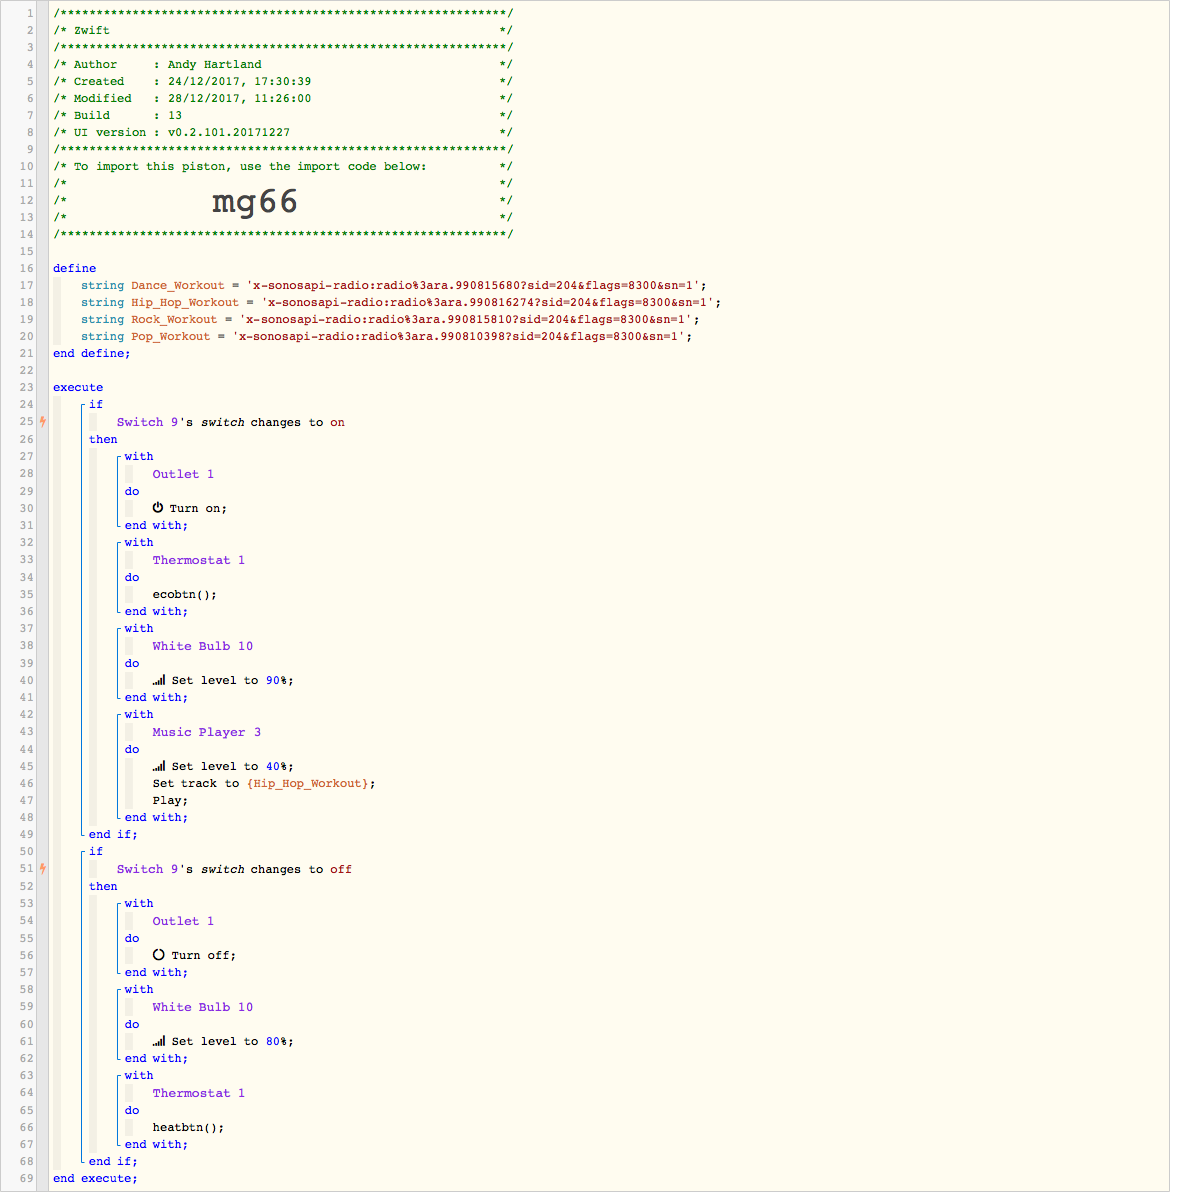This screenshot has width=1178, height=1200.
Task: Select 'White Bulb 10' device on line 59
Action: coord(203,1007)
